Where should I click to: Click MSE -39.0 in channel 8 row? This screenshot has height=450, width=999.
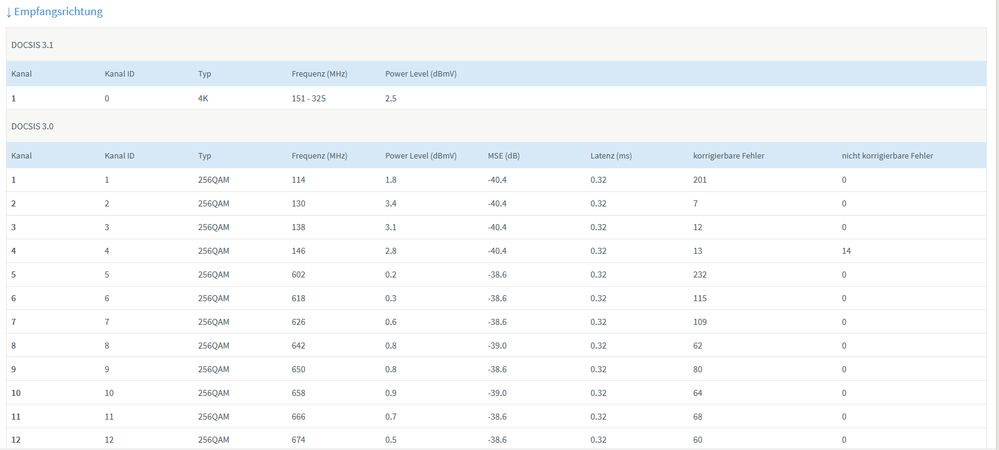pos(498,345)
